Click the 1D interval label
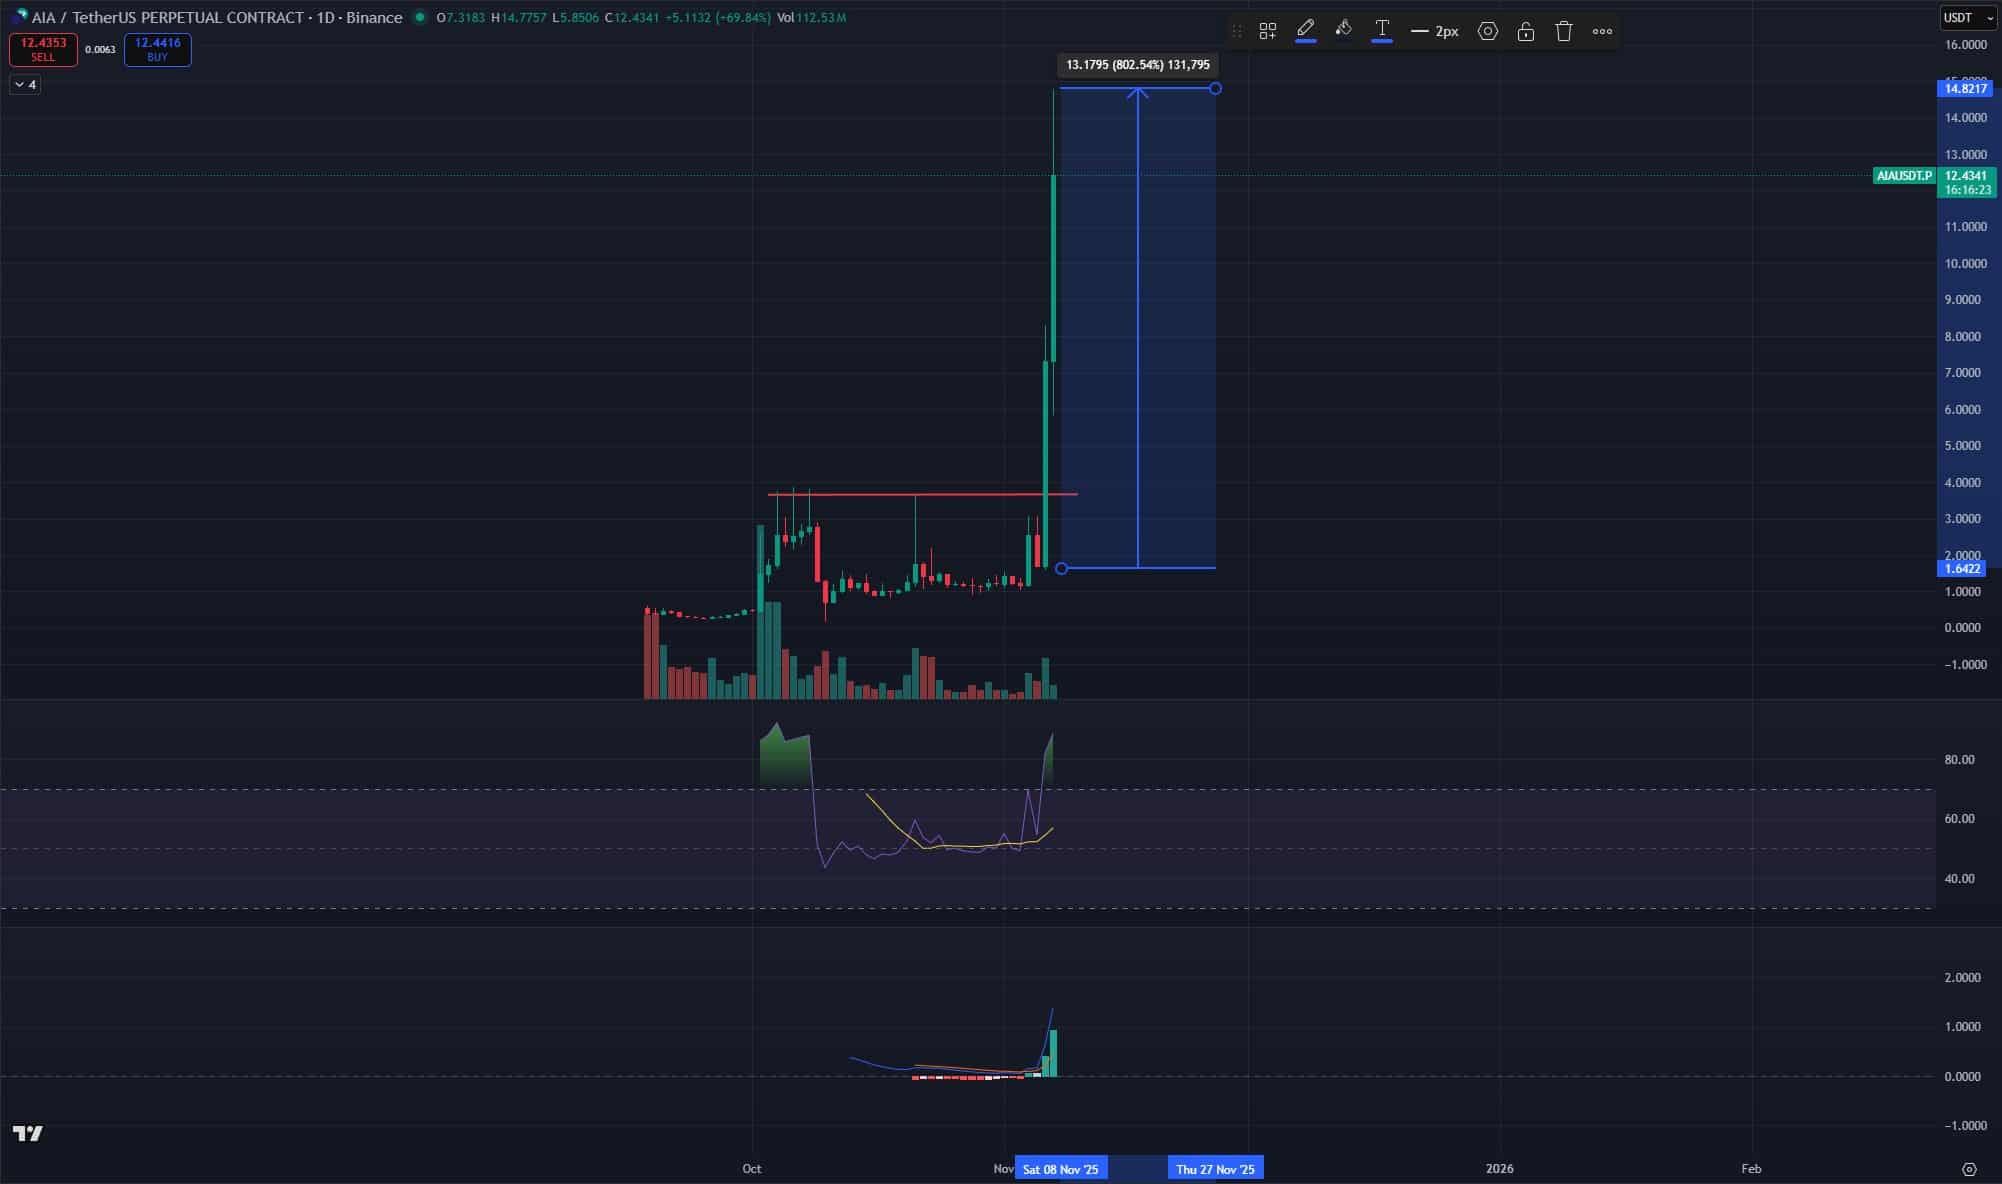The width and height of the screenshot is (2002, 1184). click(325, 17)
